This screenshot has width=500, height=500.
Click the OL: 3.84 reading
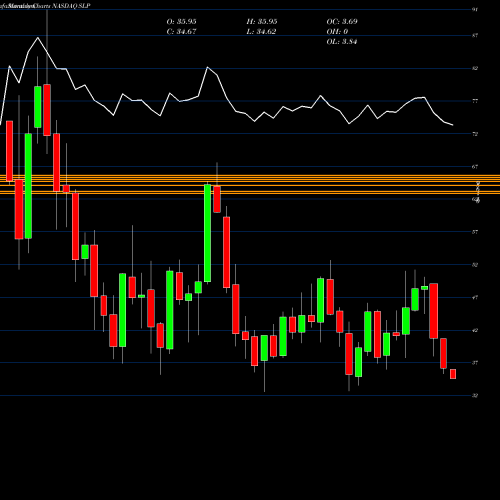coord(342,42)
